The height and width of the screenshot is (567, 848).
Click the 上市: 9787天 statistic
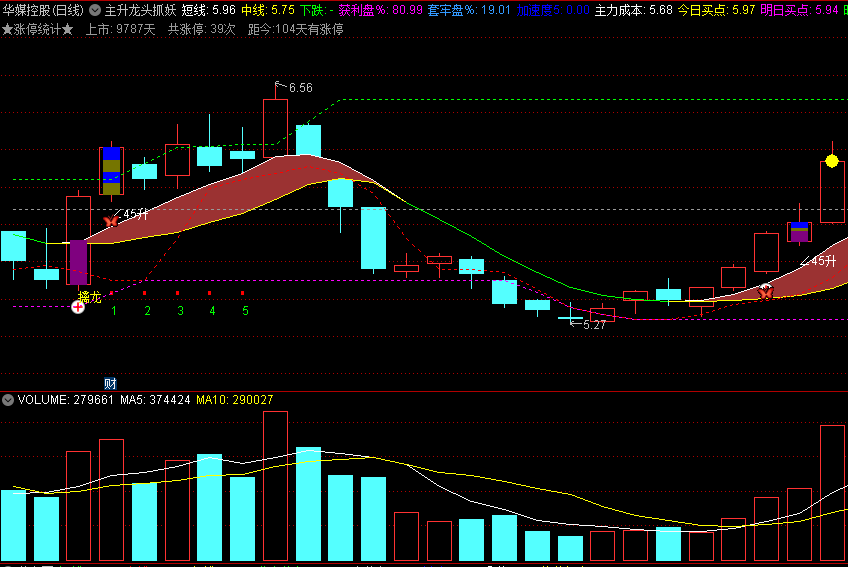click(121, 29)
